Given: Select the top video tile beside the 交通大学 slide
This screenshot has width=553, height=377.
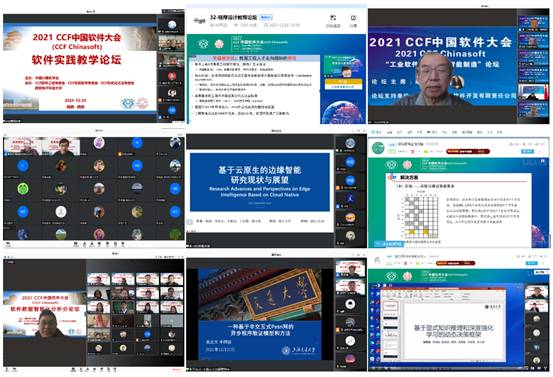Looking at the screenshot, I should (x=350, y=269).
